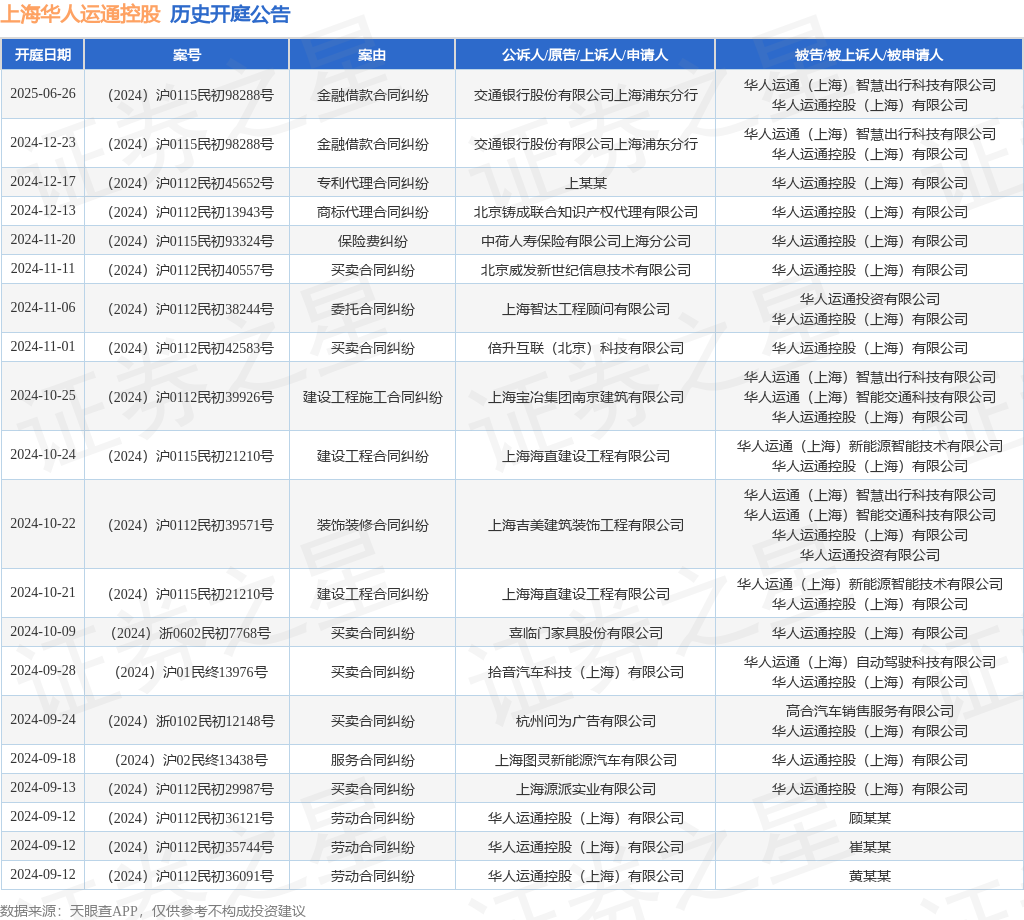This screenshot has width=1024, height=920.
Task: Click case number 沪0112民初38244号
Action: pyautogui.click(x=191, y=309)
